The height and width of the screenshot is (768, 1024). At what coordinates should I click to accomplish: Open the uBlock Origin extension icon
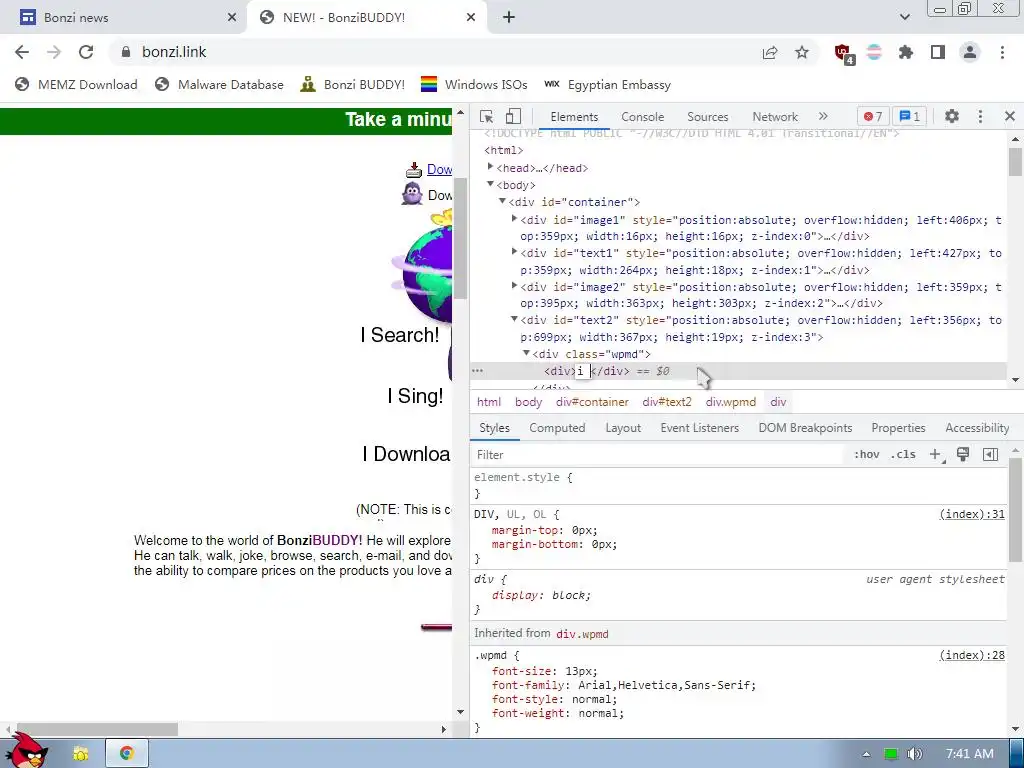843,53
